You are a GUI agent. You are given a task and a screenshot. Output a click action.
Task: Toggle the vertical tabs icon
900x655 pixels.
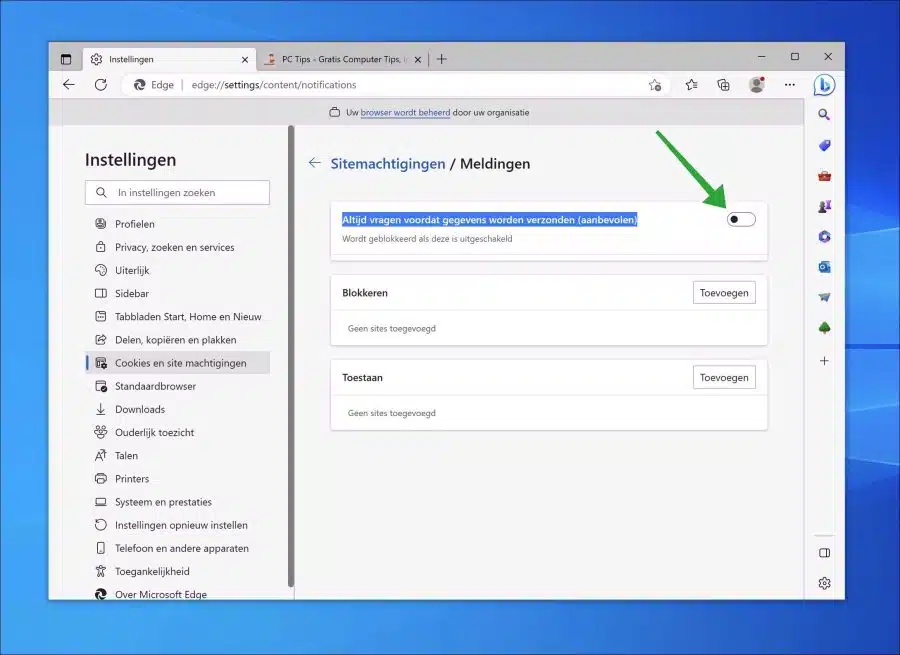pos(66,59)
